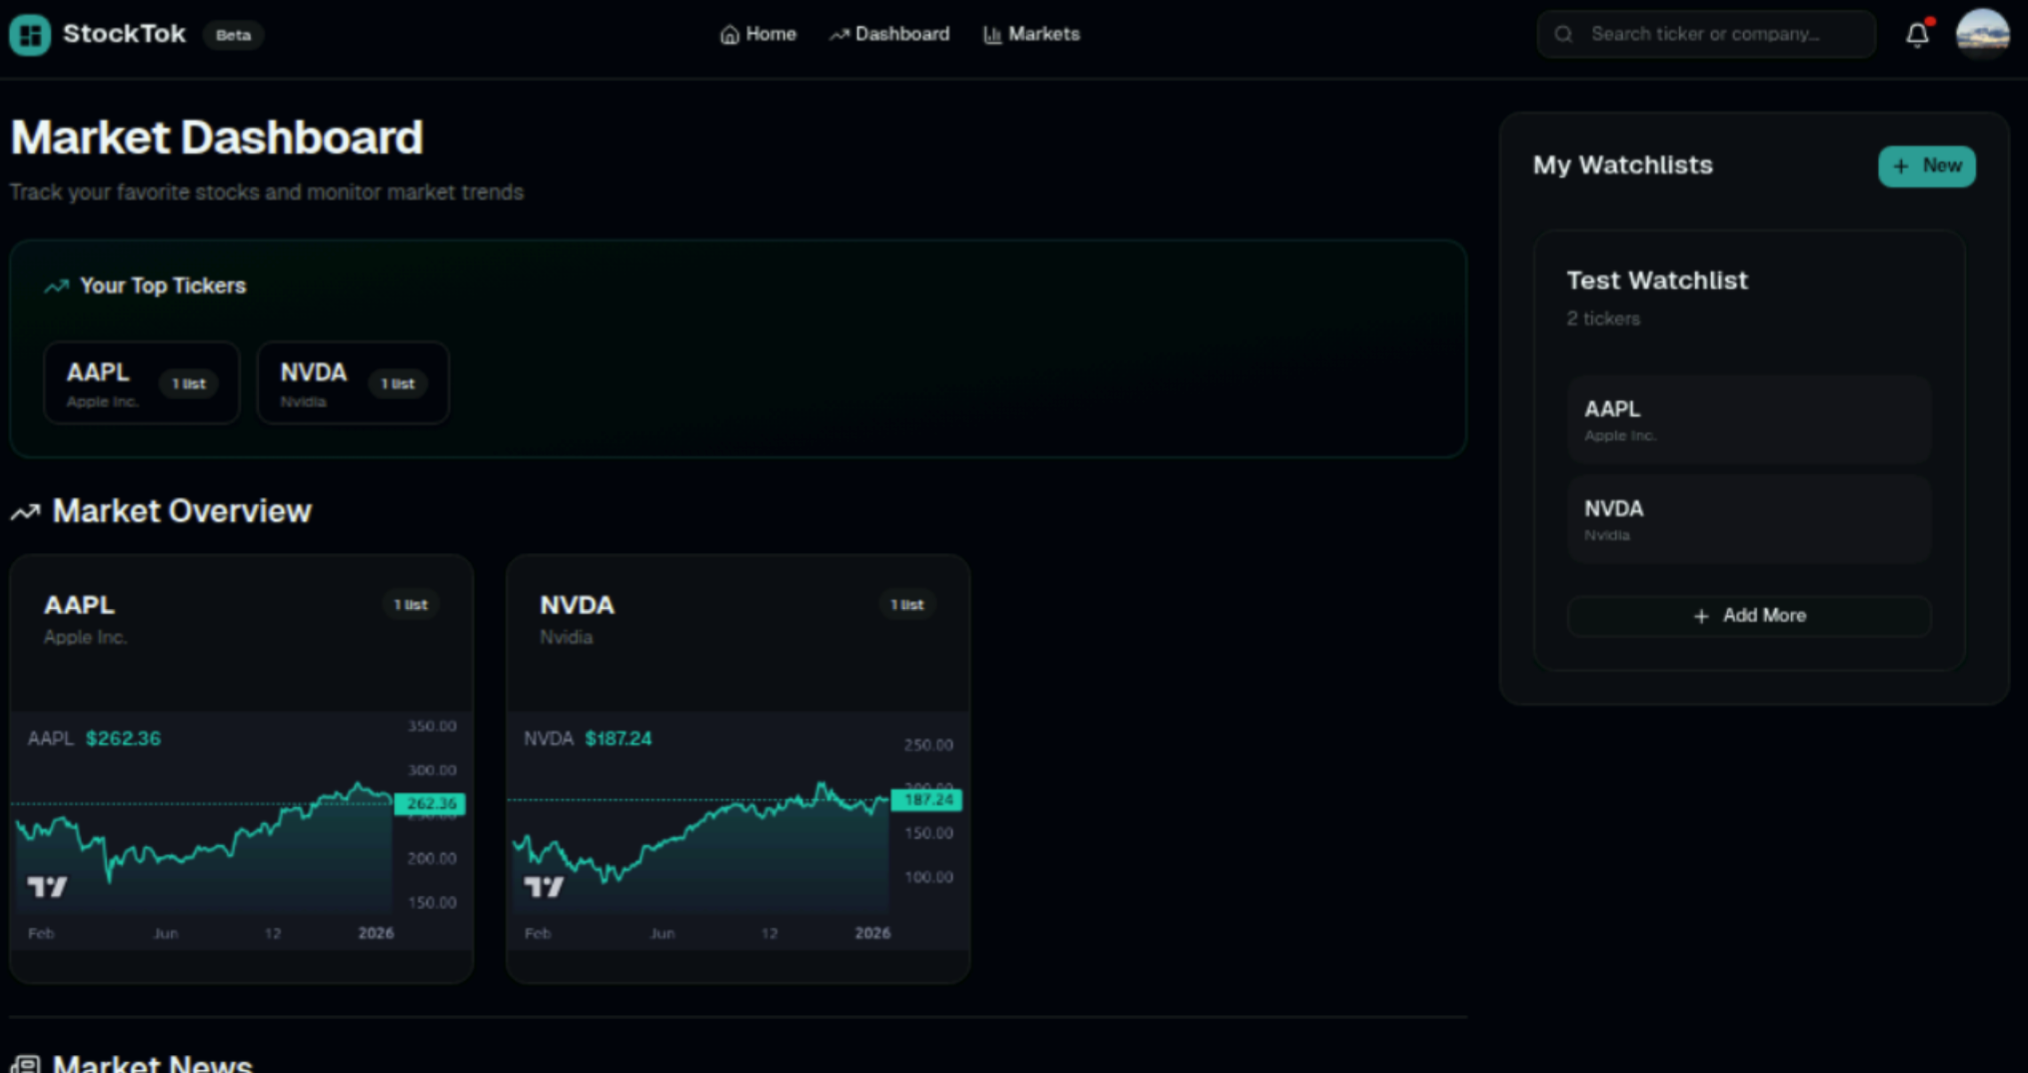Click the Your Top Tickers trend icon
Image resolution: width=2028 pixels, height=1073 pixels.
[57, 287]
